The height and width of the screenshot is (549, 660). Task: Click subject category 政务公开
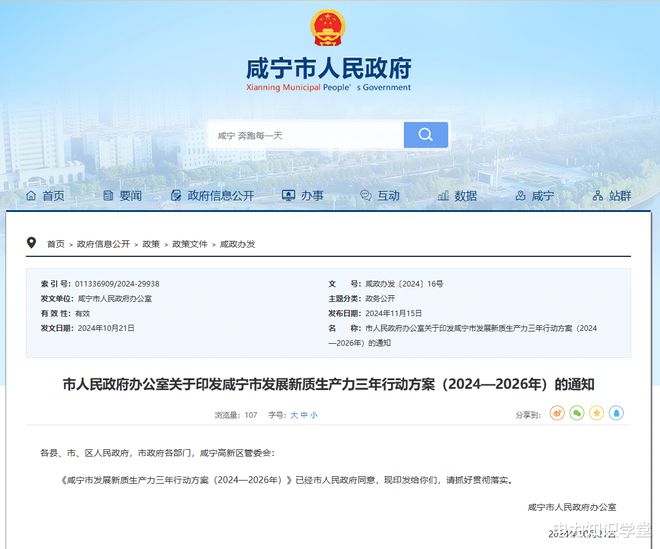click(x=380, y=298)
